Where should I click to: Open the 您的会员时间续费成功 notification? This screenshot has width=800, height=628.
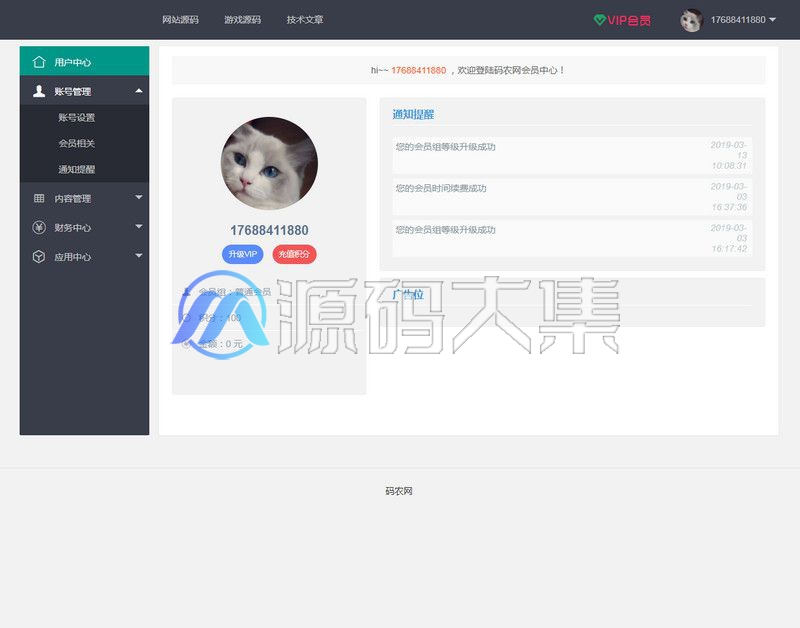[572, 197]
